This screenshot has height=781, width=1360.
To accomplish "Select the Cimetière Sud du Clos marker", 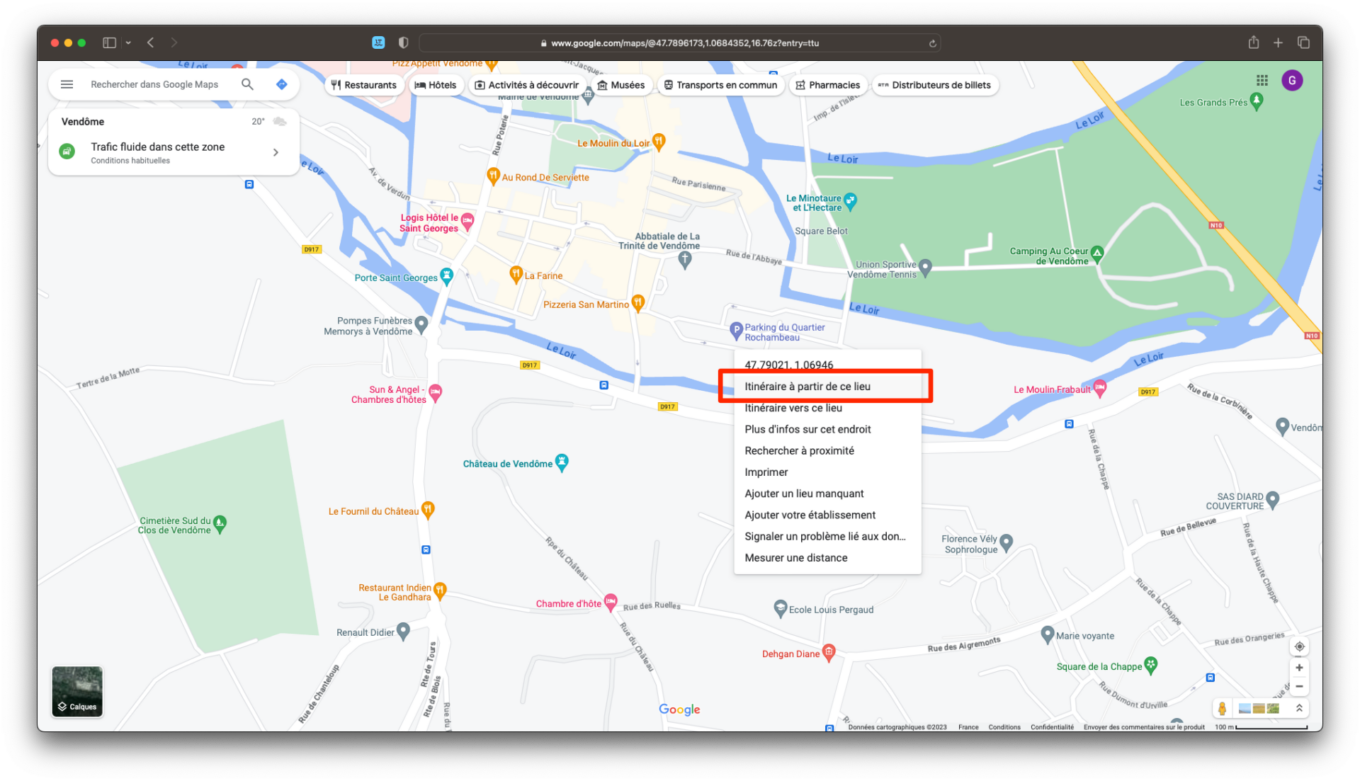I will click(221, 523).
